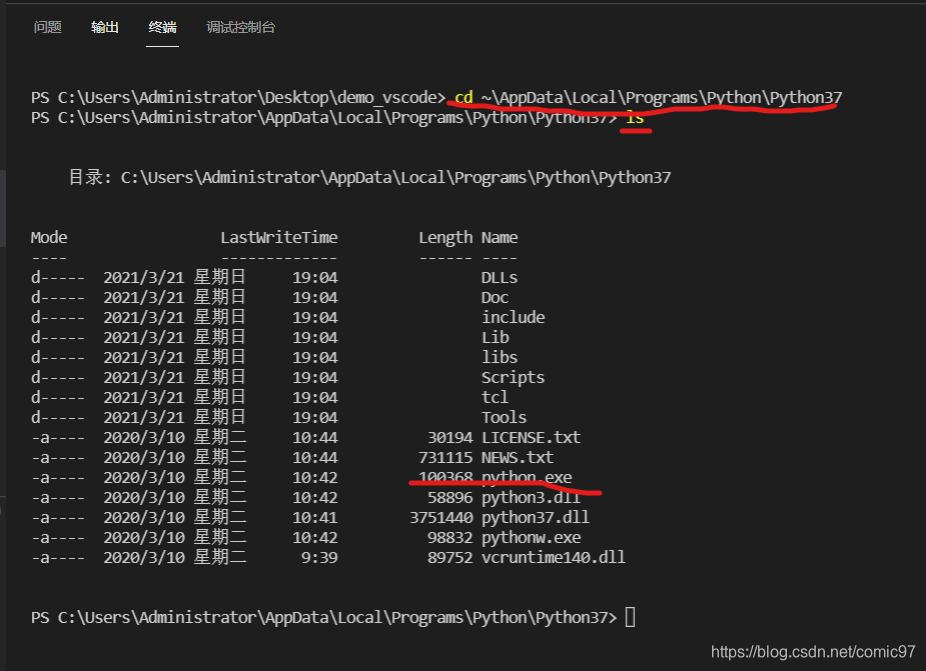
Task: Click the 731115 length value
Action: coord(445,458)
